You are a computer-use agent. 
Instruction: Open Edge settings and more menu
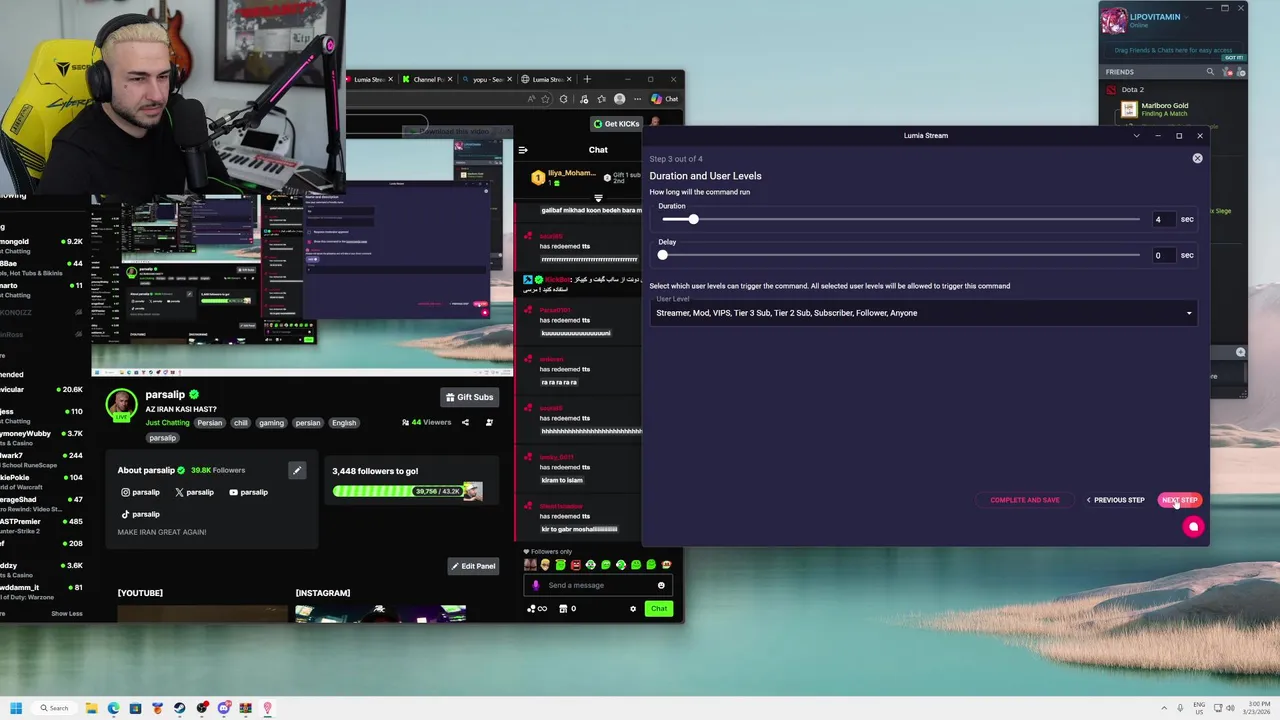coord(637,99)
